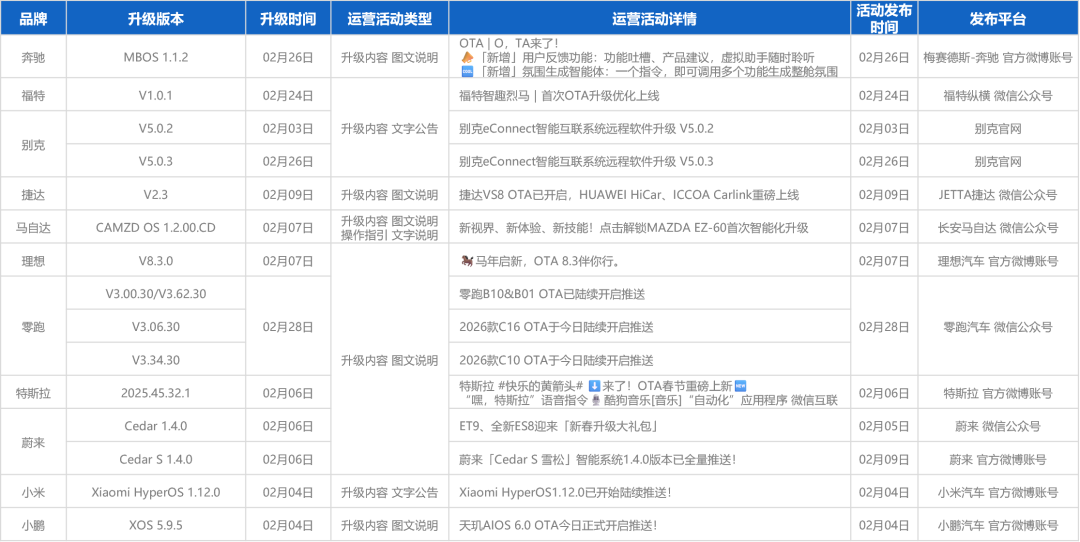This screenshot has width=1080, height=542.
Task: Click 别克eConnect remote upgrade V5.0.2 details
Action: point(650,128)
